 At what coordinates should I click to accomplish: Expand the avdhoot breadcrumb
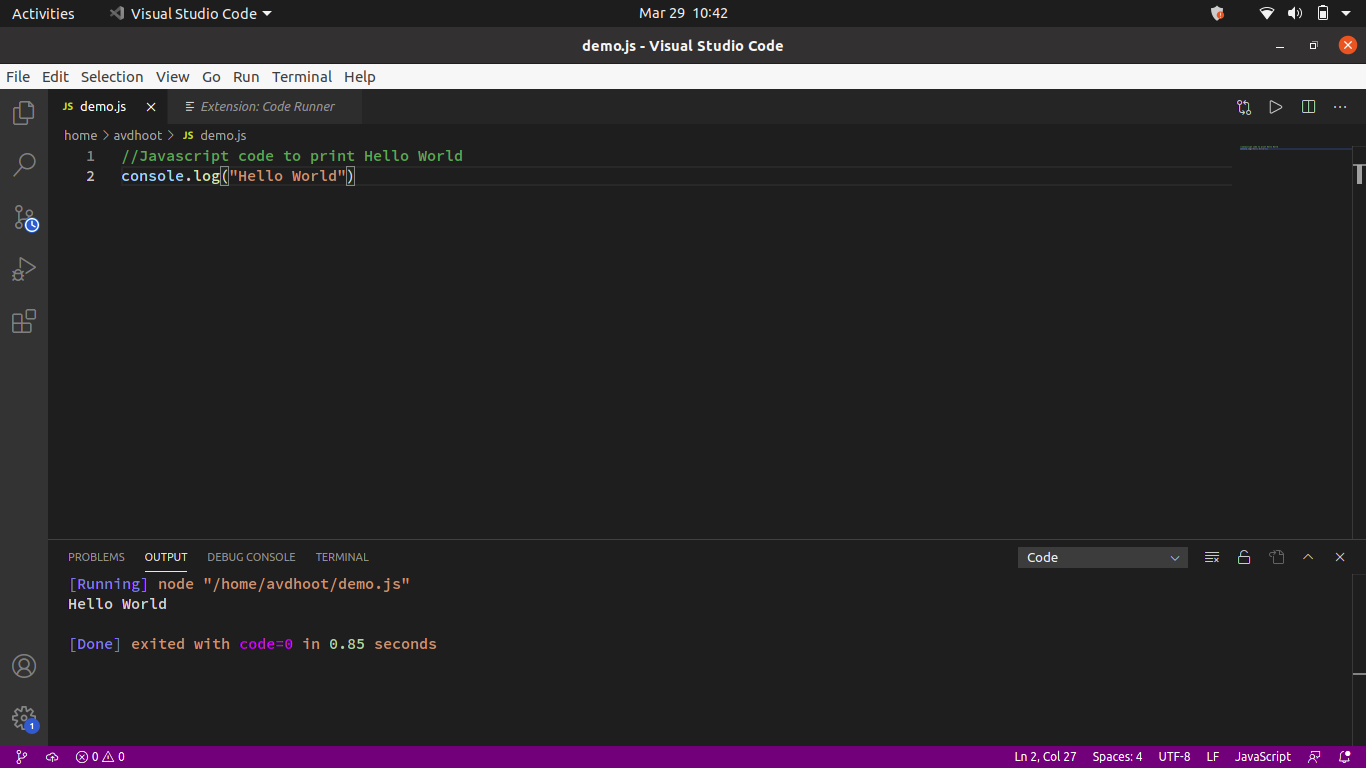(138, 135)
